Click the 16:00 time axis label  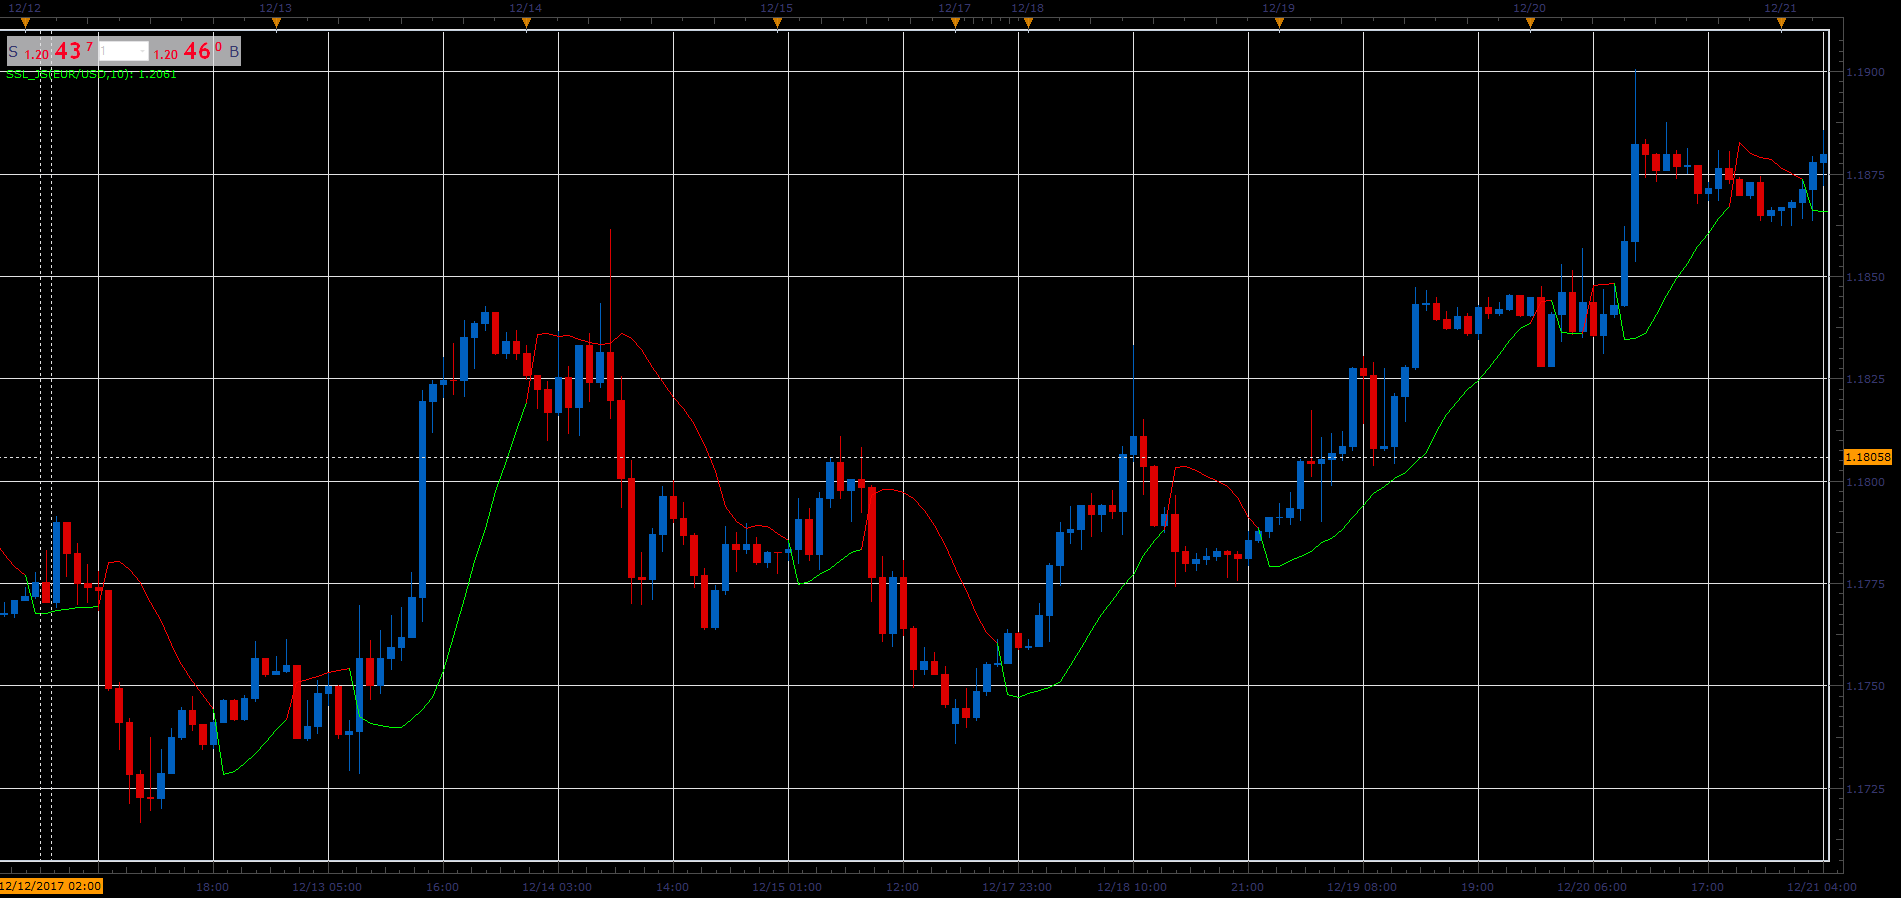point(442,887)
